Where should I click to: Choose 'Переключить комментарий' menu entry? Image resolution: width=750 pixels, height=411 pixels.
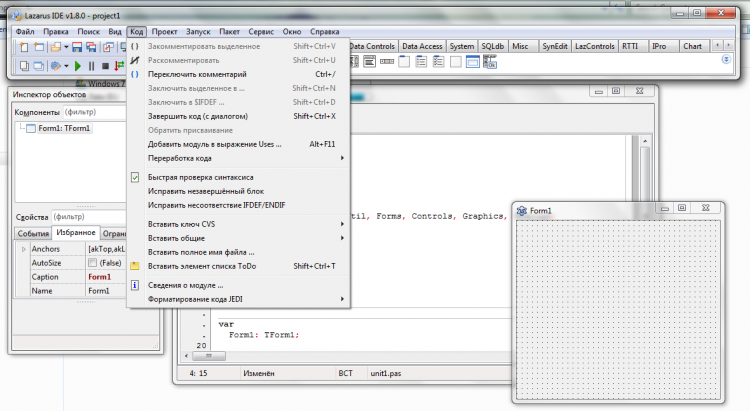click(238, 74)
